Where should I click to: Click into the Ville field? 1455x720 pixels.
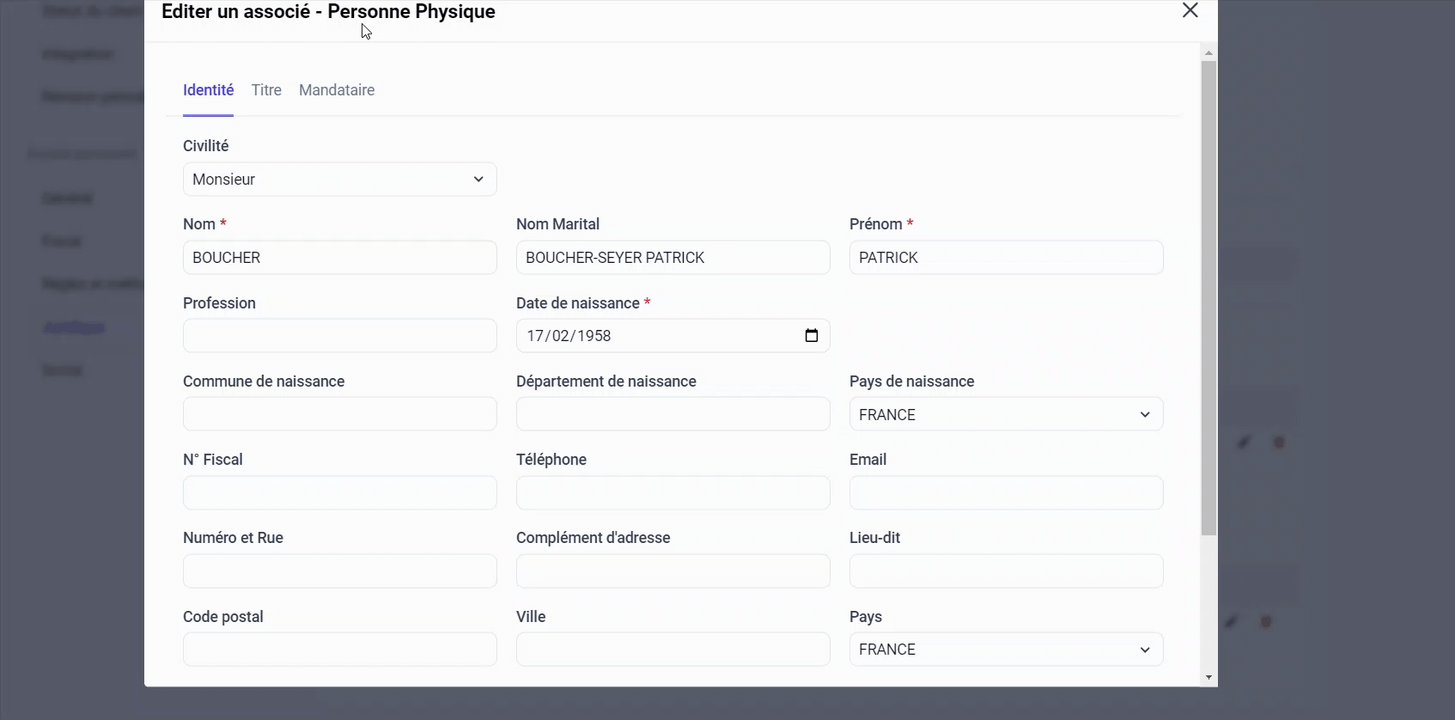(x=673, y=650)
